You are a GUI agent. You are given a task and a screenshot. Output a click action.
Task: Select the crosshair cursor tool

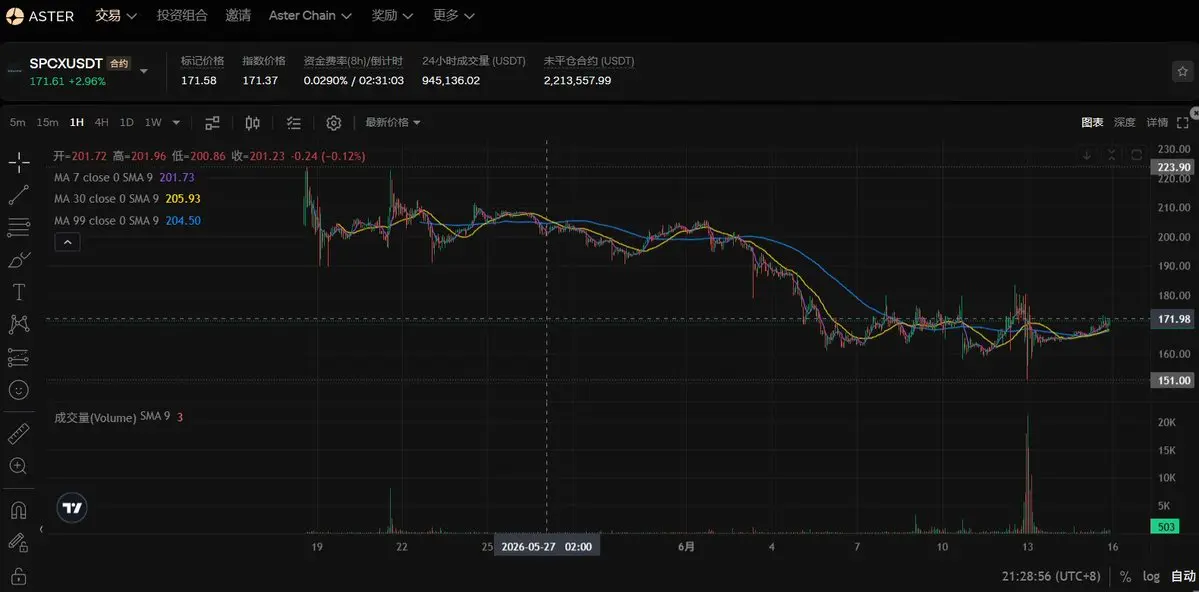click(x=18, y=162)
